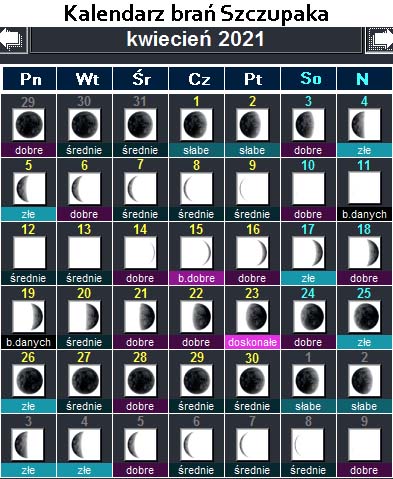The height and width of the screenshot is (479, 393).
Task: Click moon icon on April 28
Action: point(140,380)
